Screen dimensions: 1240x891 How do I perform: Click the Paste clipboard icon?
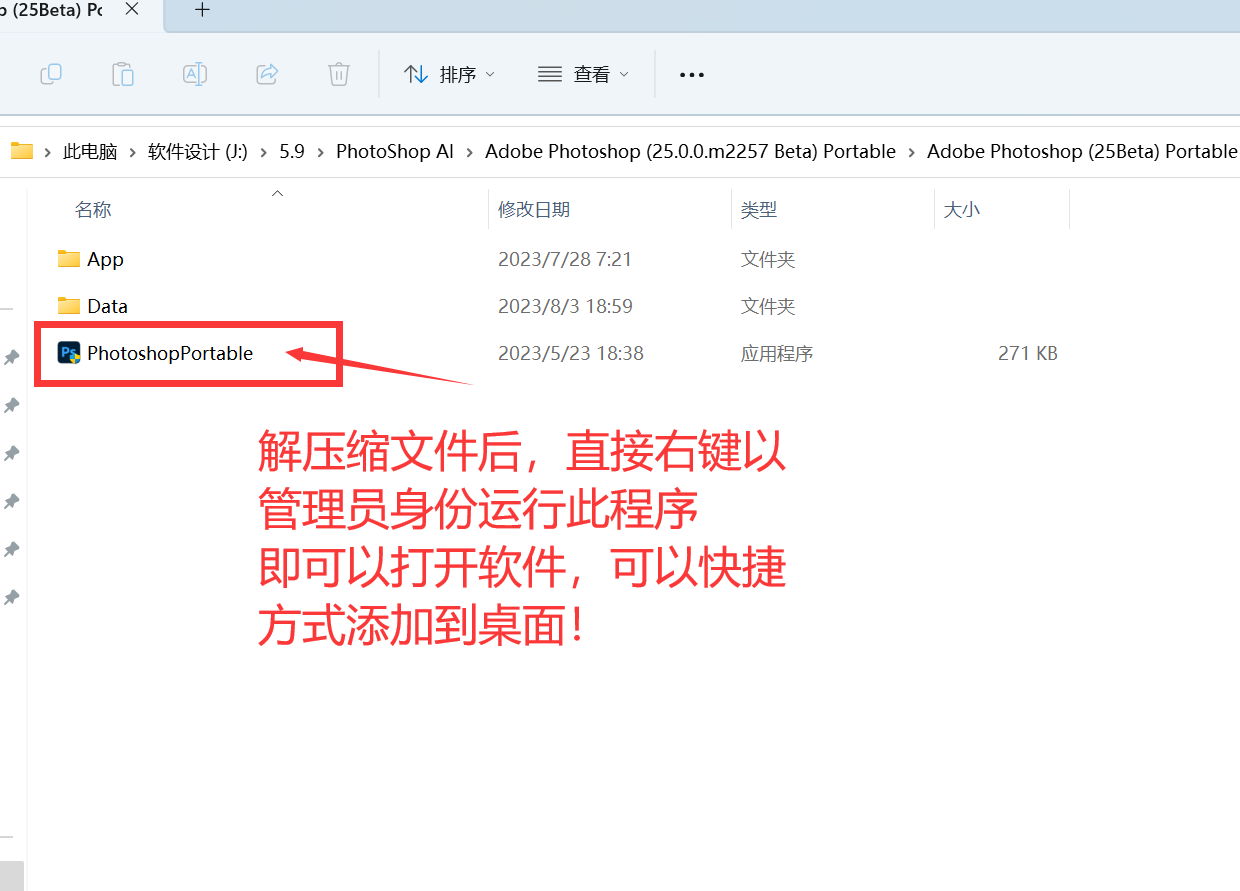(122, 74)
